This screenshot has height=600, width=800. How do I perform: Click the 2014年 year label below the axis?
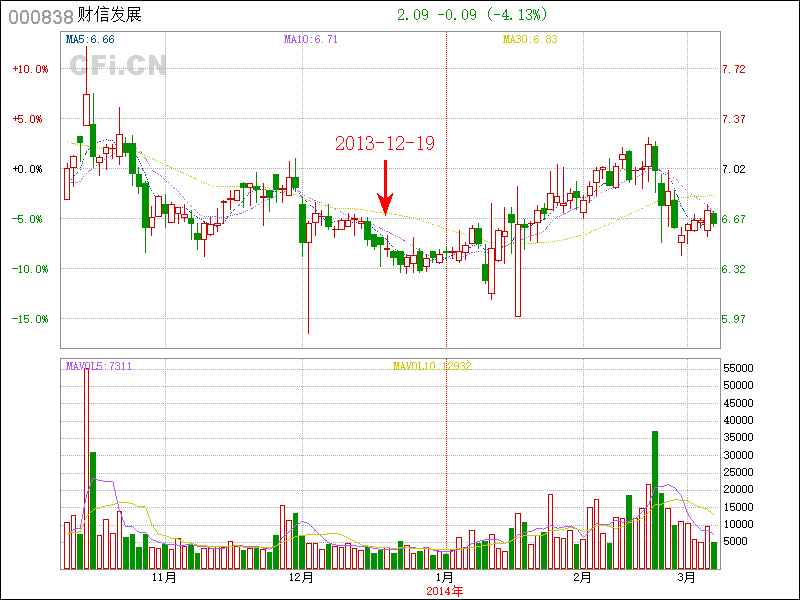(x=445, y=591)
